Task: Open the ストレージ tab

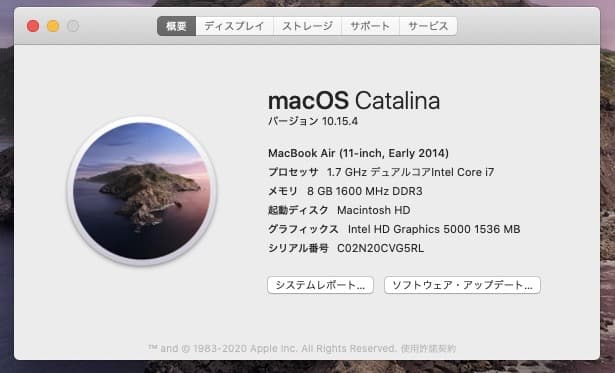Action: click(x=308, y=26)
